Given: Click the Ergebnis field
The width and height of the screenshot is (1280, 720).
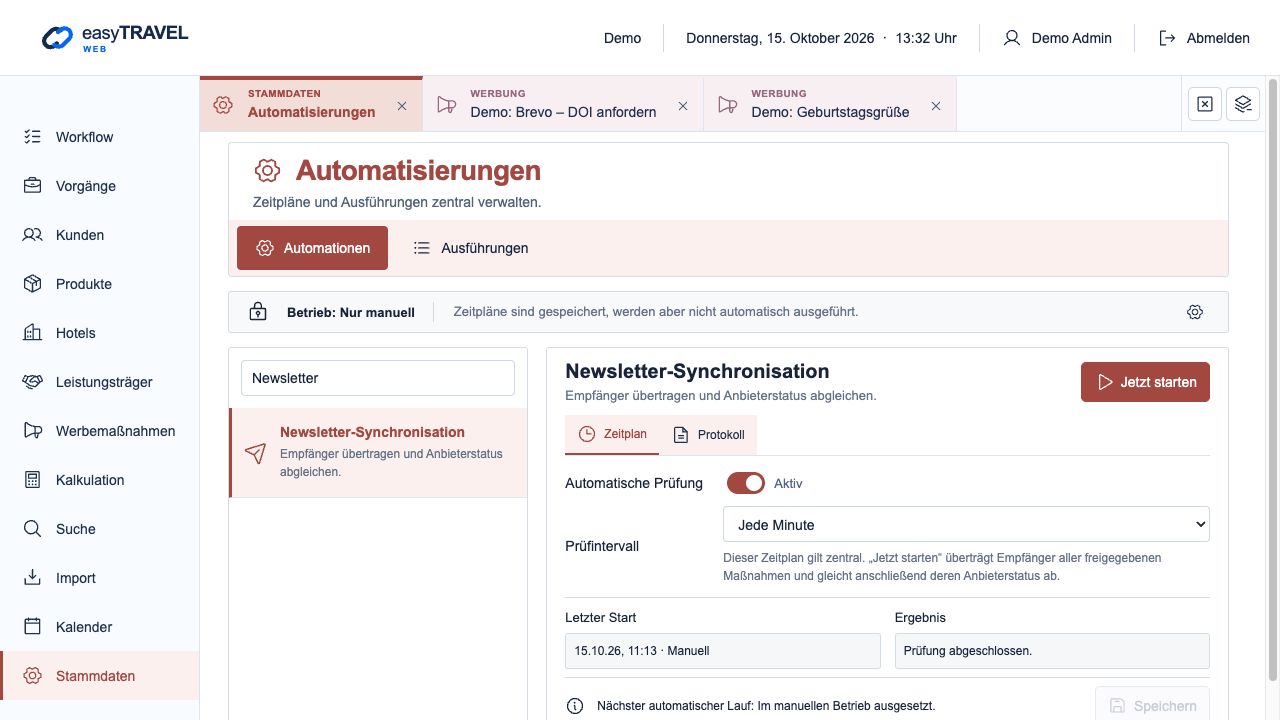Looking at the screenshot, I should point(1052,651).
